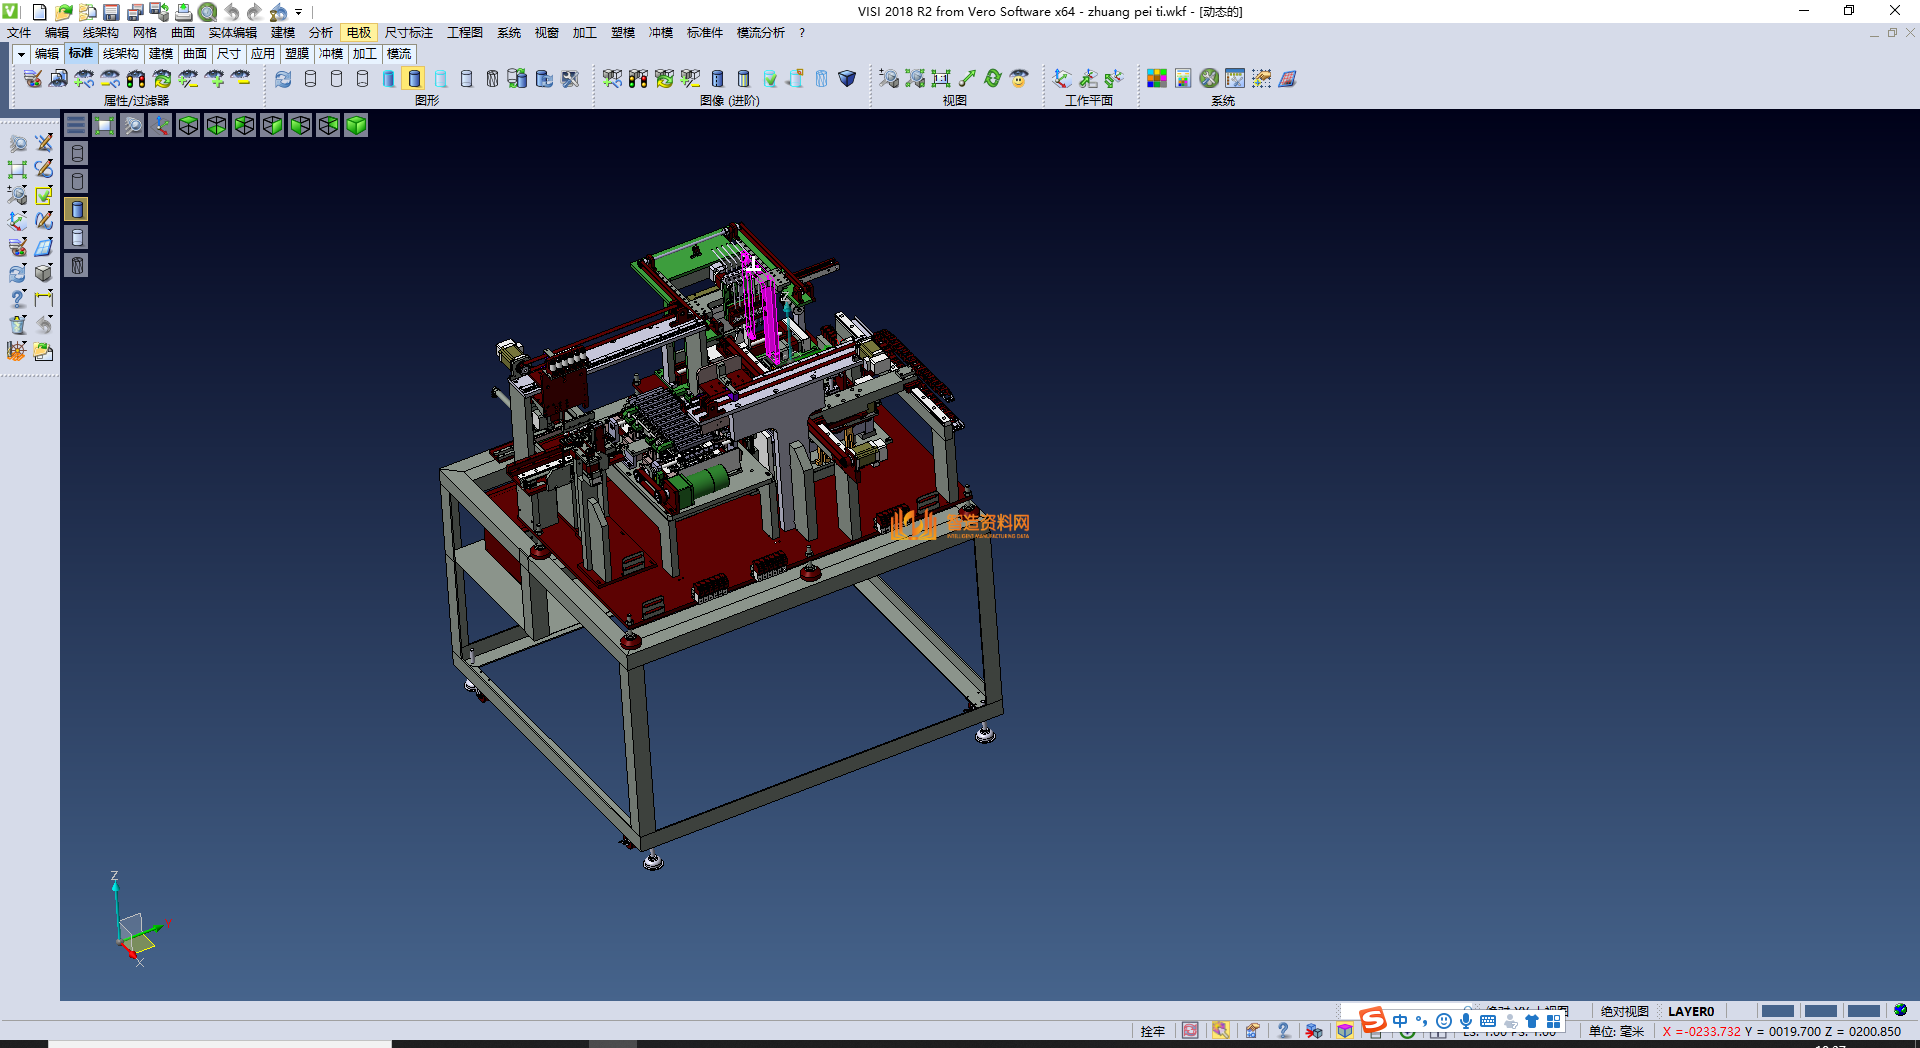Click the traffic light filter icon
Viewport: 1920px width, 1048px height.
tap(136, 78)
